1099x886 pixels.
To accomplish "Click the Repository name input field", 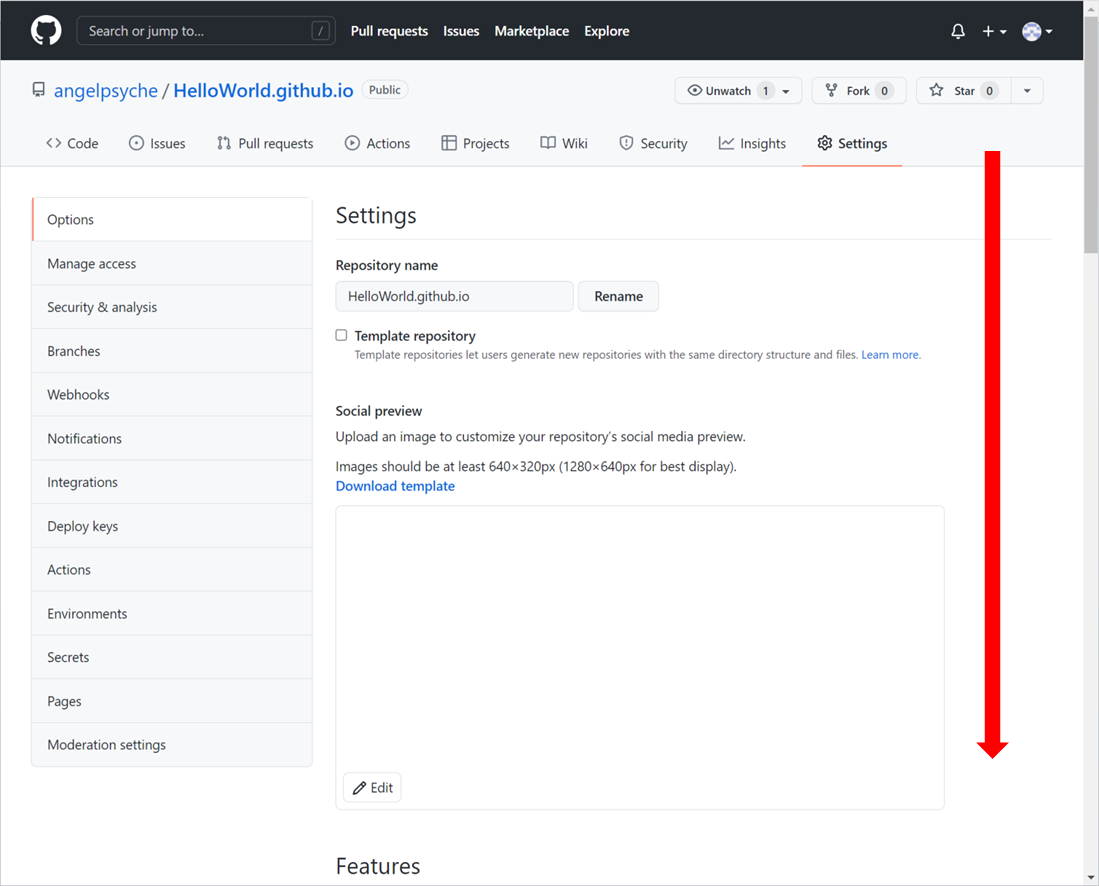I will pos(454,297).
